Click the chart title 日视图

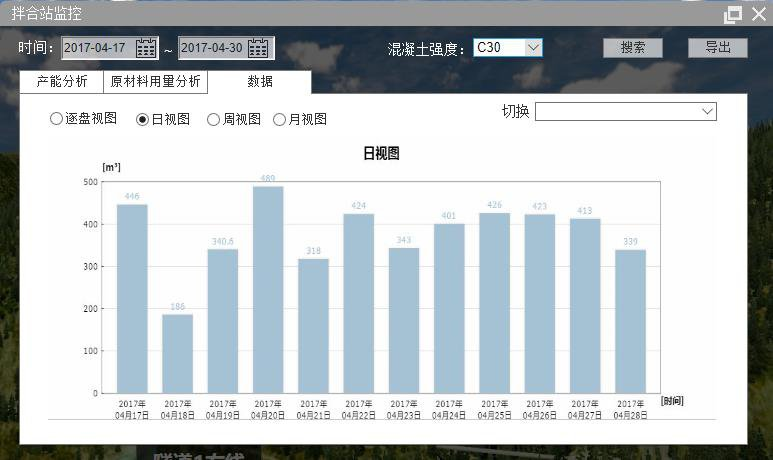tap(381, 153)
